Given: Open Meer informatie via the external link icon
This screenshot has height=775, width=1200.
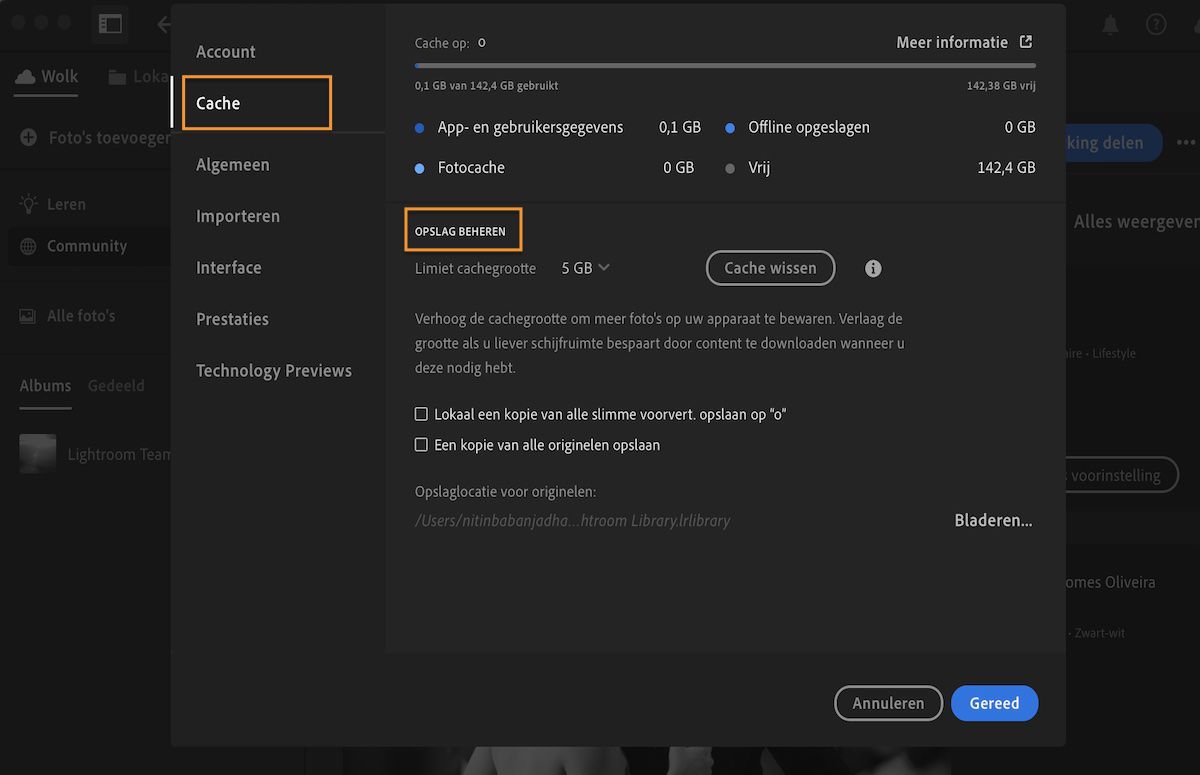Looking at the screenshot, I should click(x=1026, y=42).
